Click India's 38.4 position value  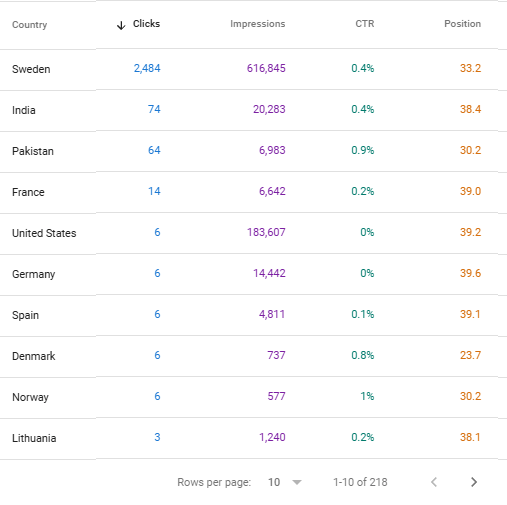470,109
